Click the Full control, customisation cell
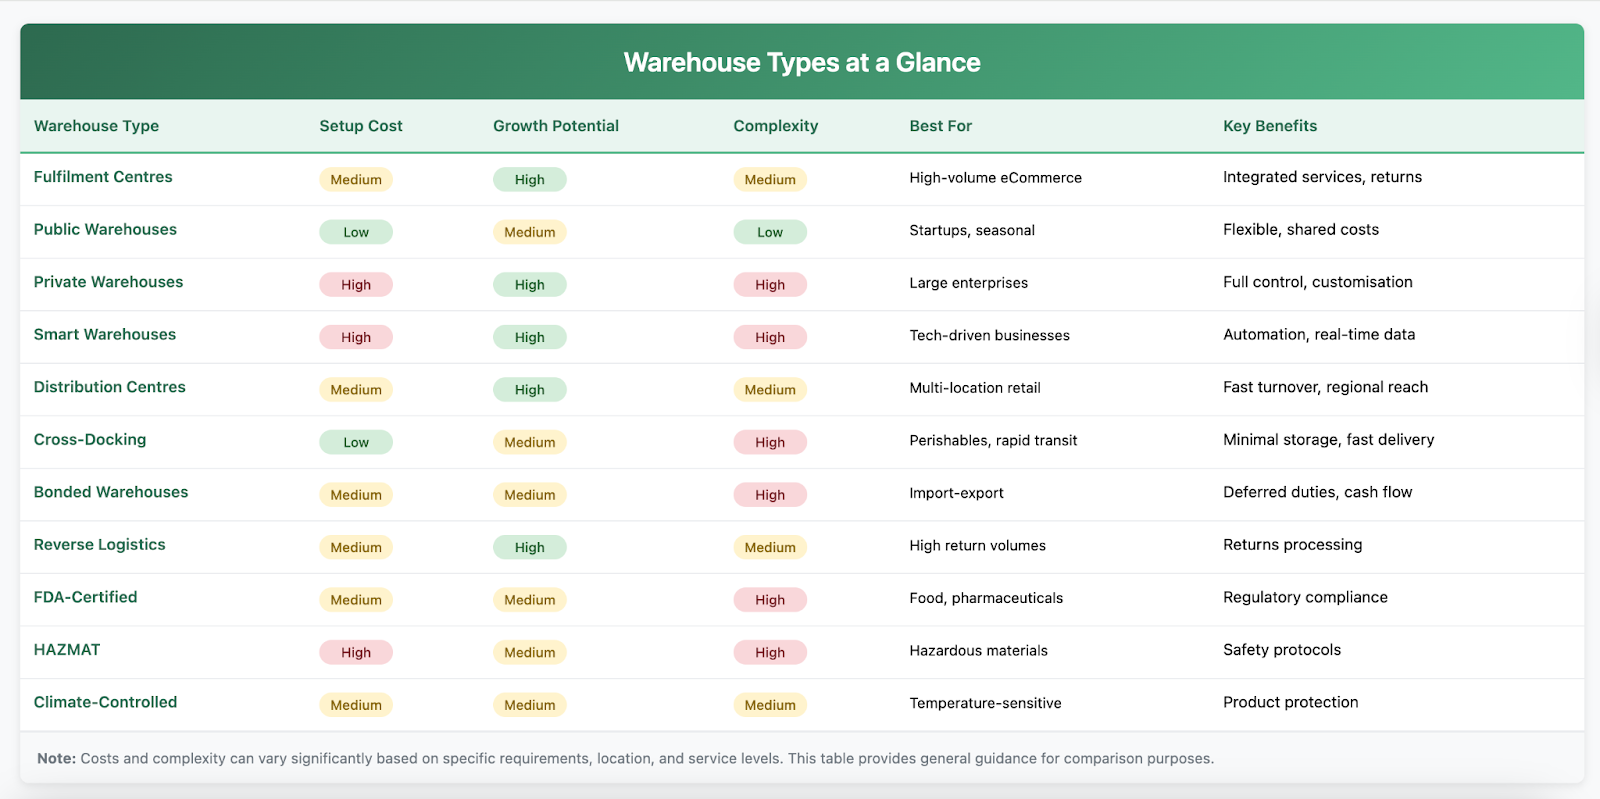The width and height of the screenshot is (1600, 799). point(1318,282)
